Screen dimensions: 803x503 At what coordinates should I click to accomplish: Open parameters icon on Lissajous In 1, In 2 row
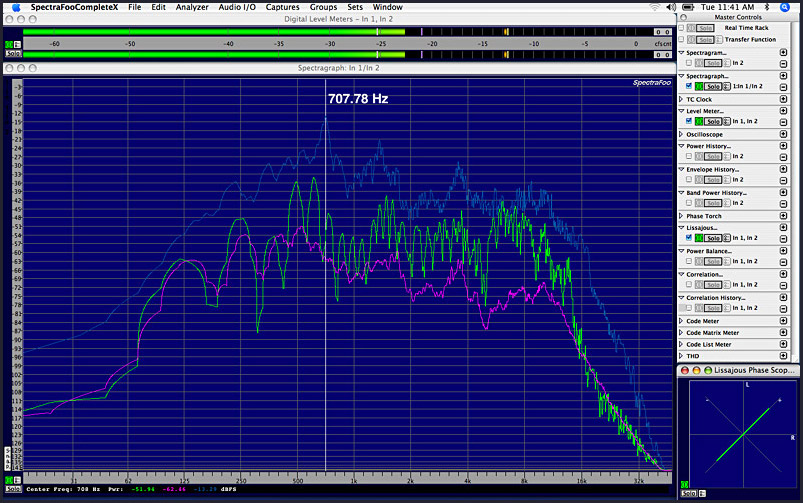(726, 238)
